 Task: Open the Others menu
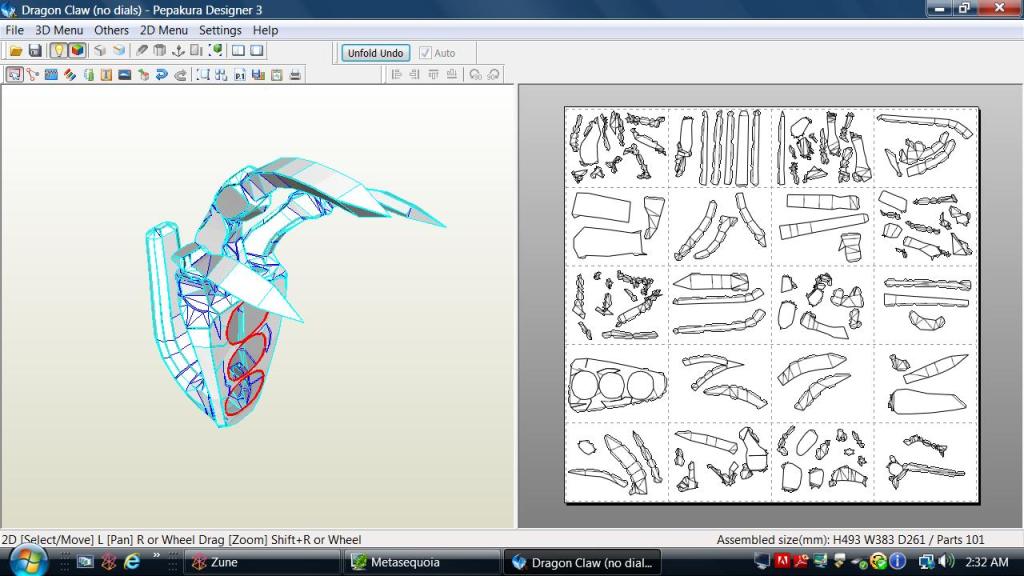[x=111, y=30]
